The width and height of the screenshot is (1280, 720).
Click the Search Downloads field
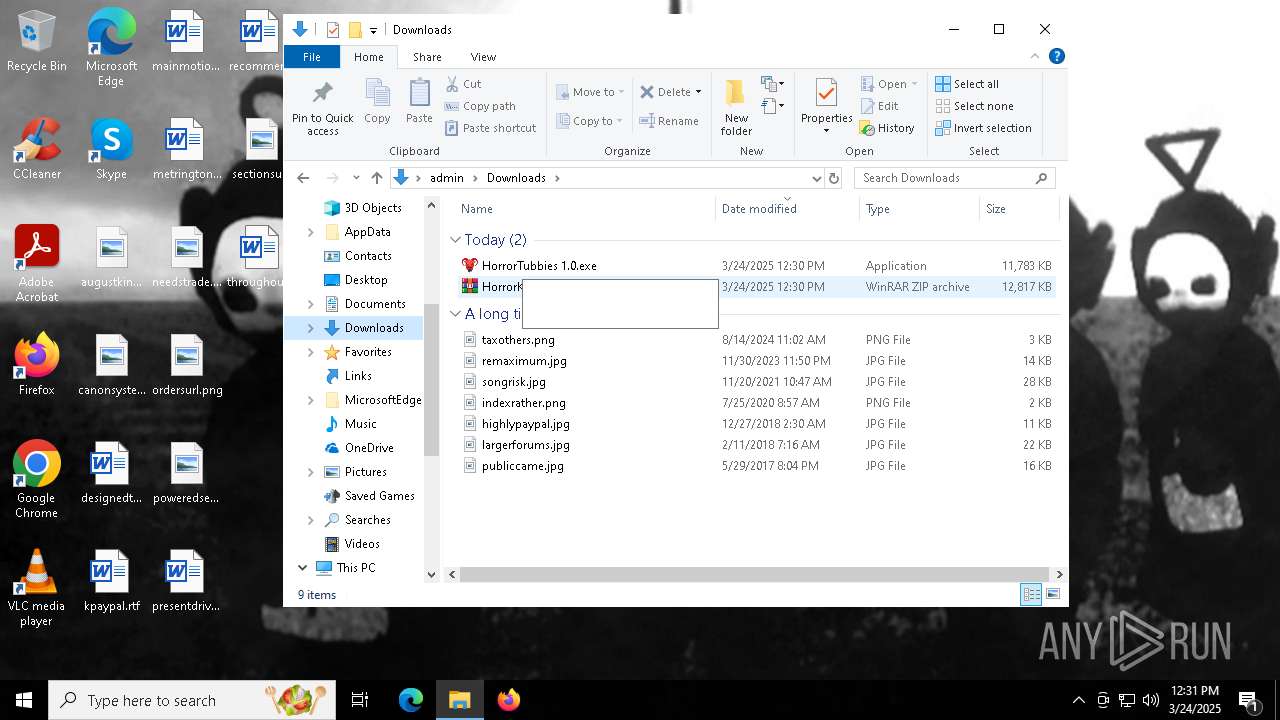pos(954,178)
